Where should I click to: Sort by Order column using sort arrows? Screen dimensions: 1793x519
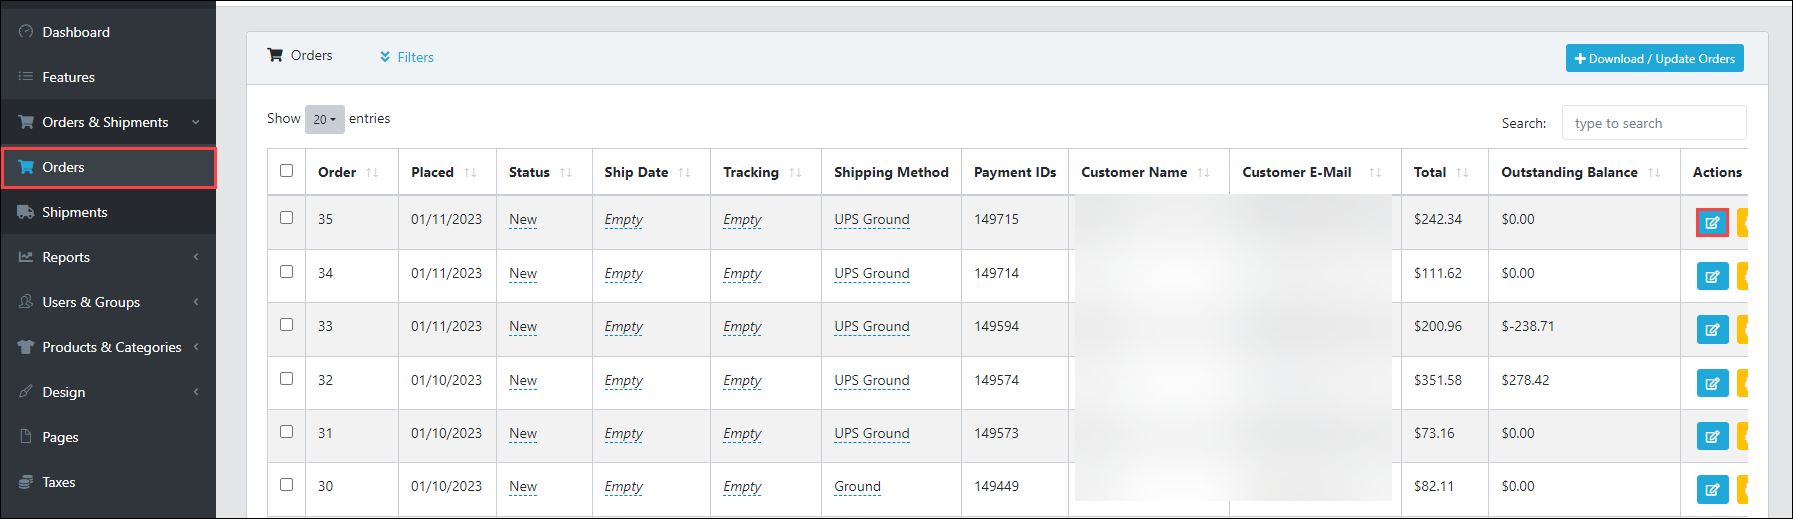coord(372,173)
